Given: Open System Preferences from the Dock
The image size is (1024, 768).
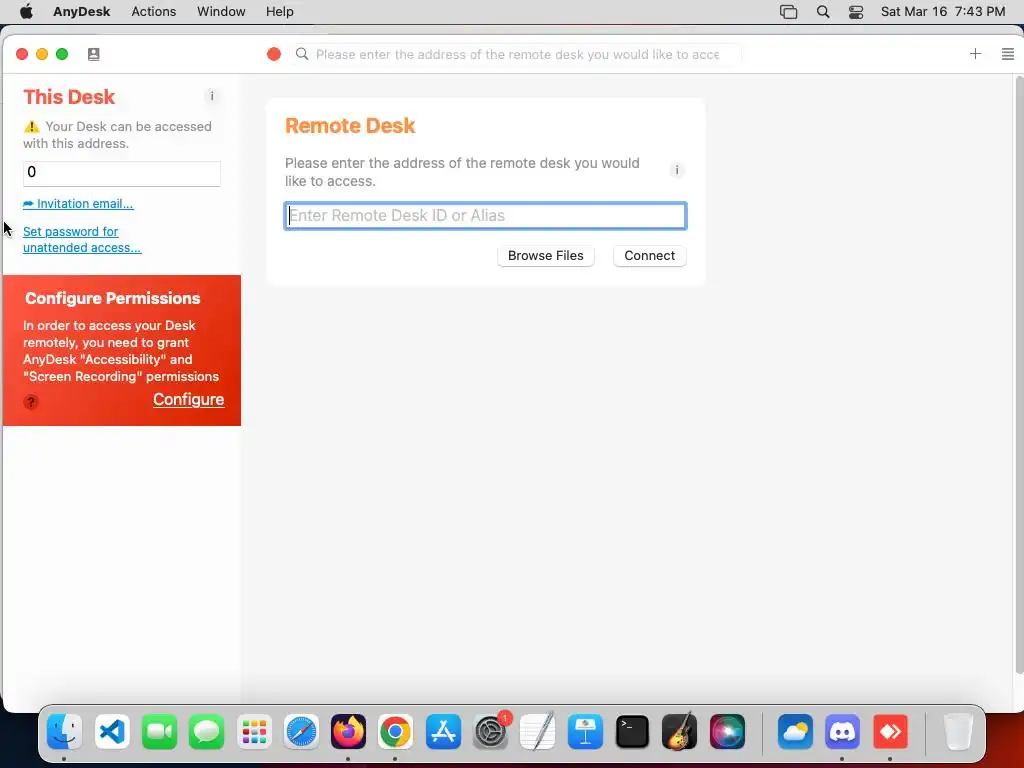Looking at the screenshot, I should pos(490,731).
